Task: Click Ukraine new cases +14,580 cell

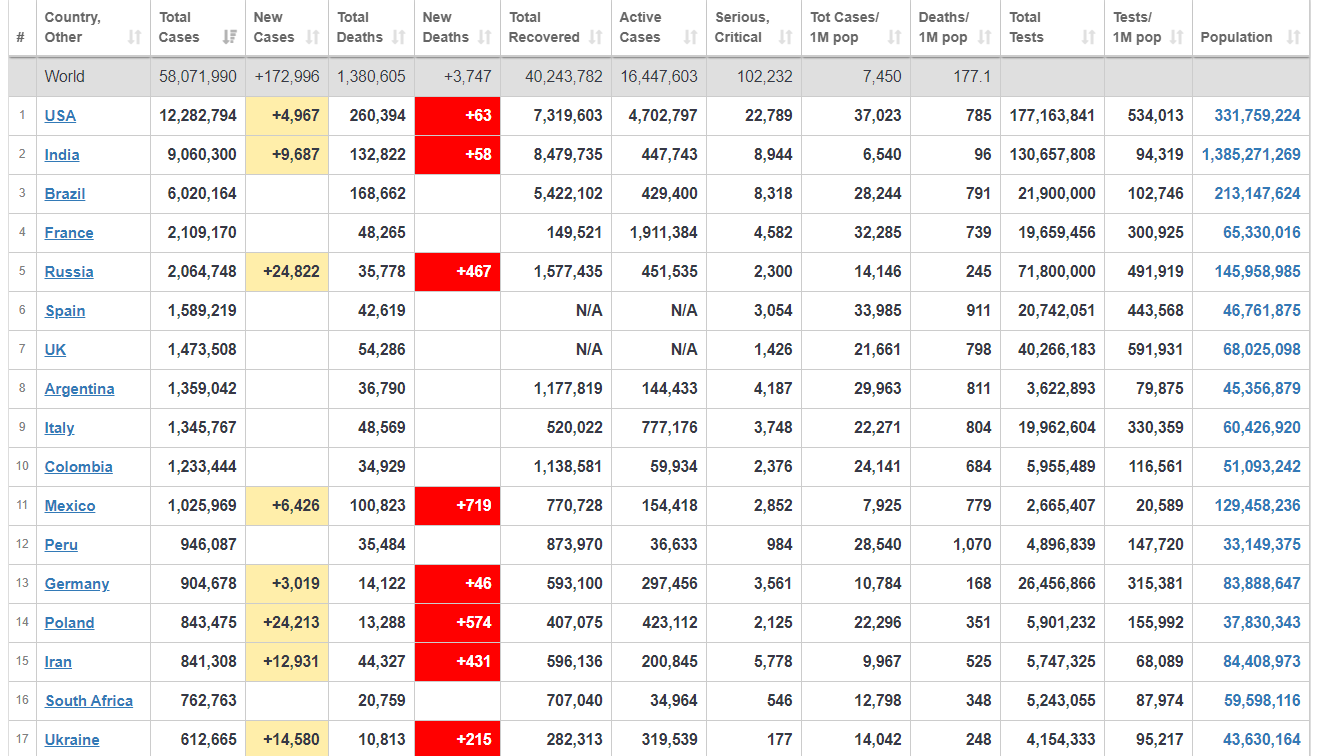Action: 287,739
